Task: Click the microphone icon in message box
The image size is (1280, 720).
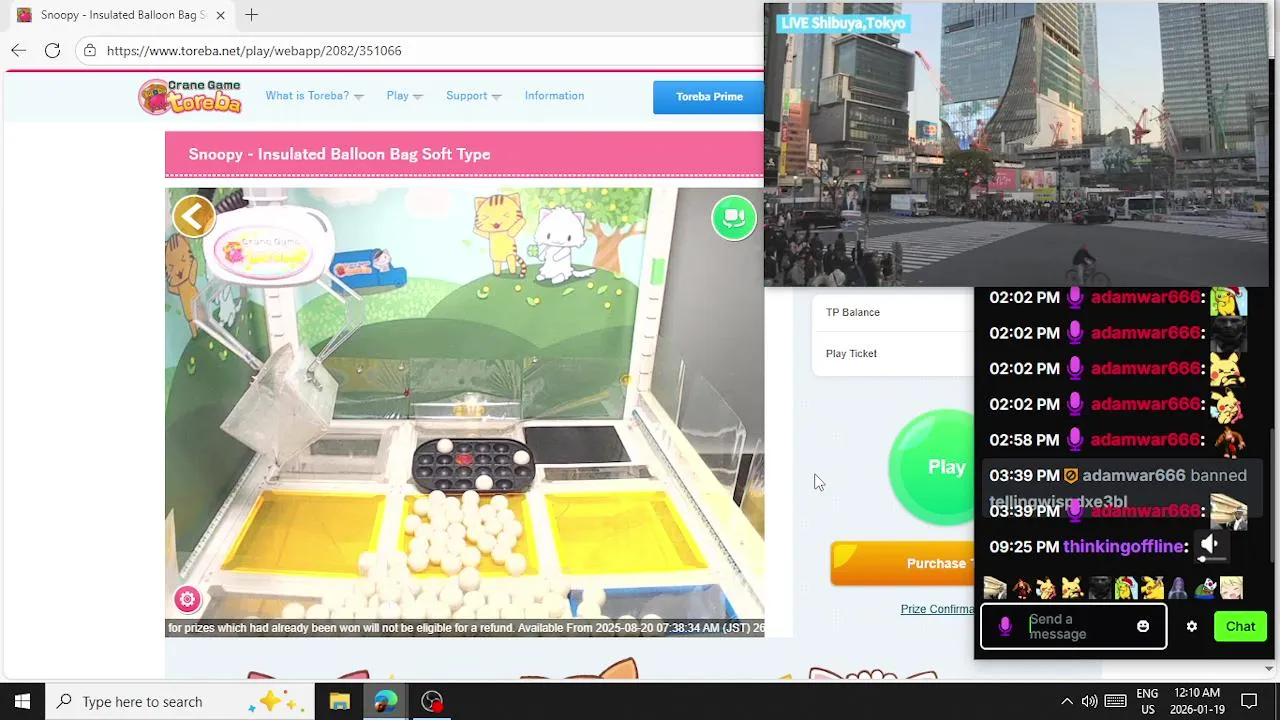Action: pyautogui.click(x=1005, y=626)
